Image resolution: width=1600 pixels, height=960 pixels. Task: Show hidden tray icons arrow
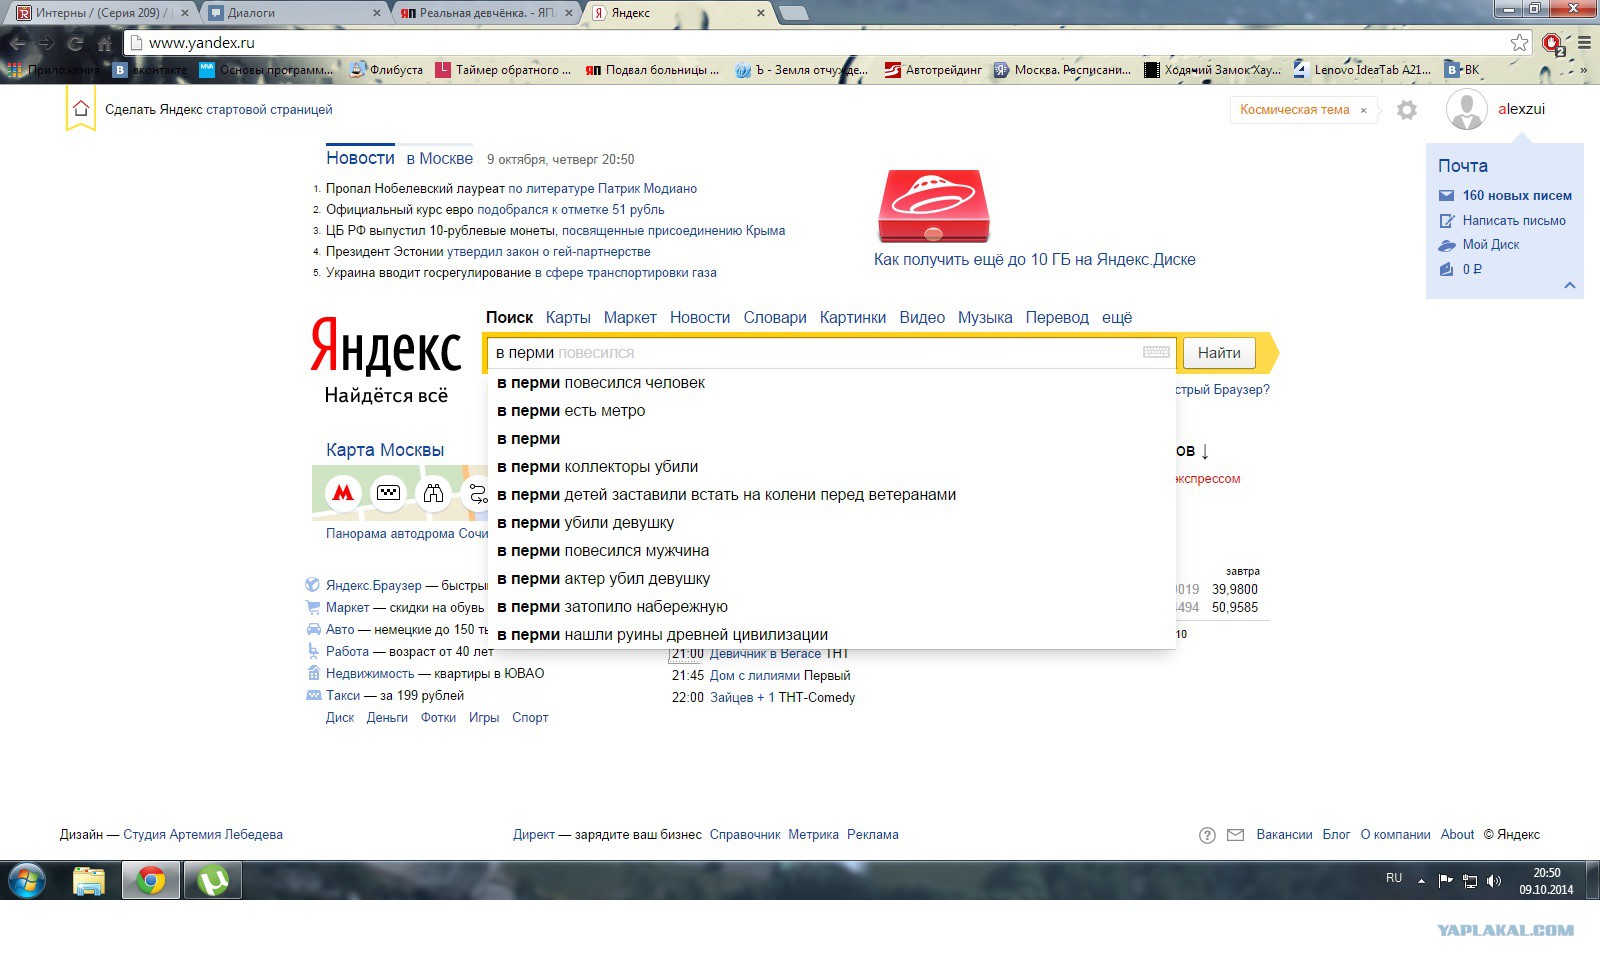[1421, 881]
